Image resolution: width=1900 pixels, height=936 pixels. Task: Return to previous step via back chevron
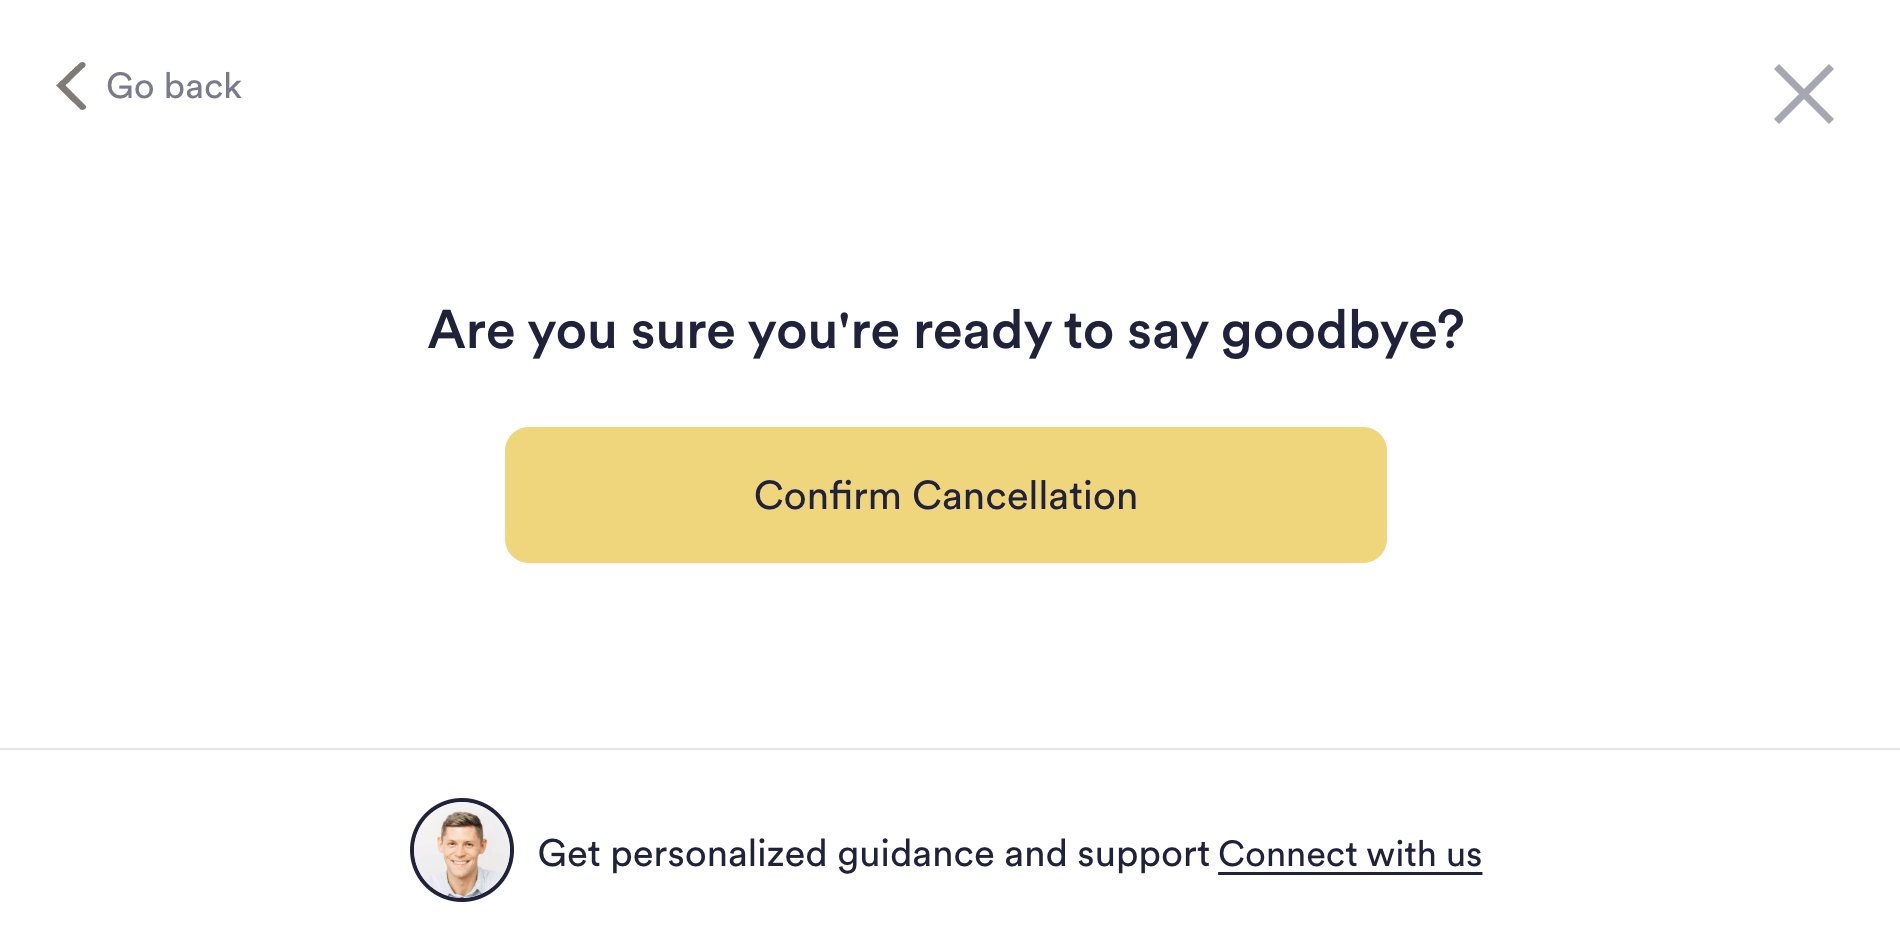tap(72, 86)
